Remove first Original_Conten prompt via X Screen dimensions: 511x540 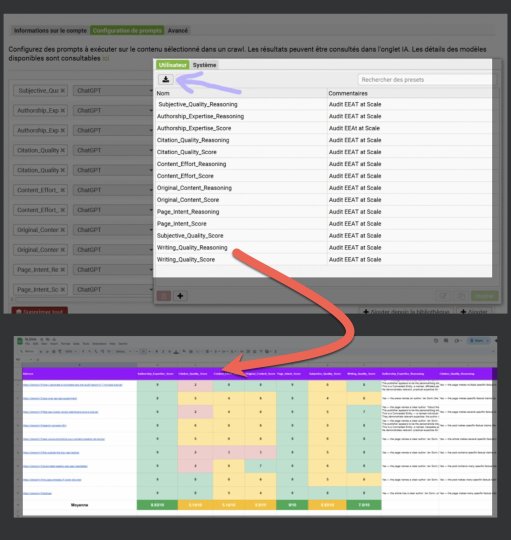point(63,230)
